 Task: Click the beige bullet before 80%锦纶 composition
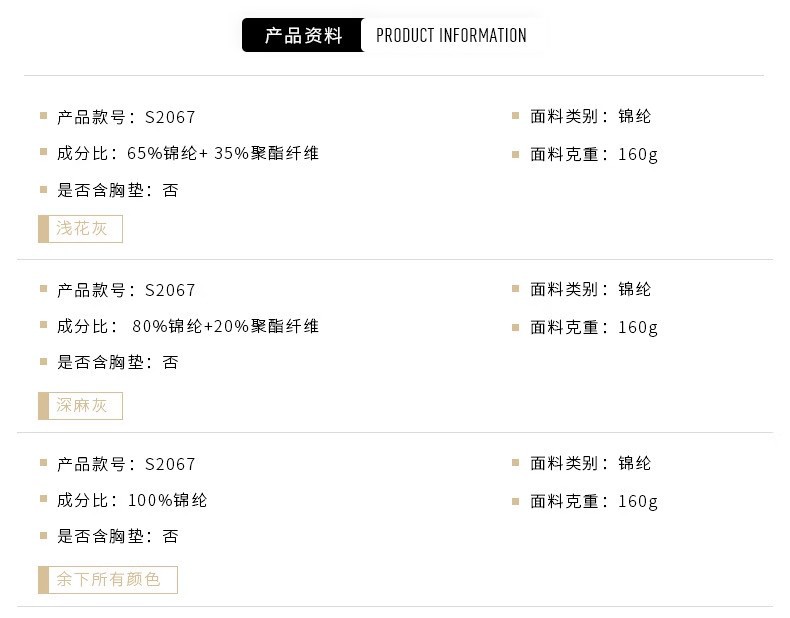click(x=44, y=326)
